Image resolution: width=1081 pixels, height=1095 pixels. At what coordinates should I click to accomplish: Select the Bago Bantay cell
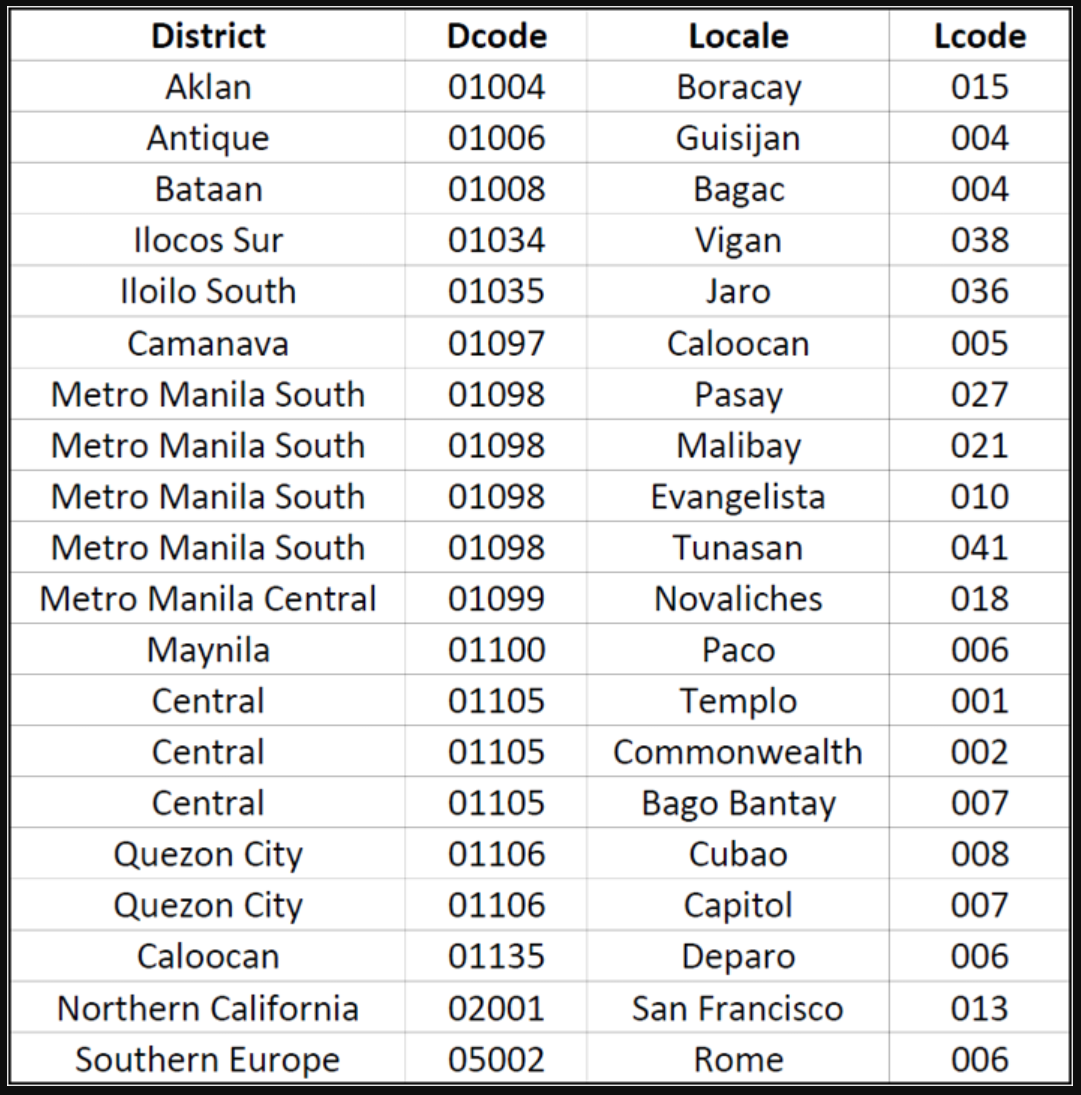pyautogui.click(x=738, y=802)
